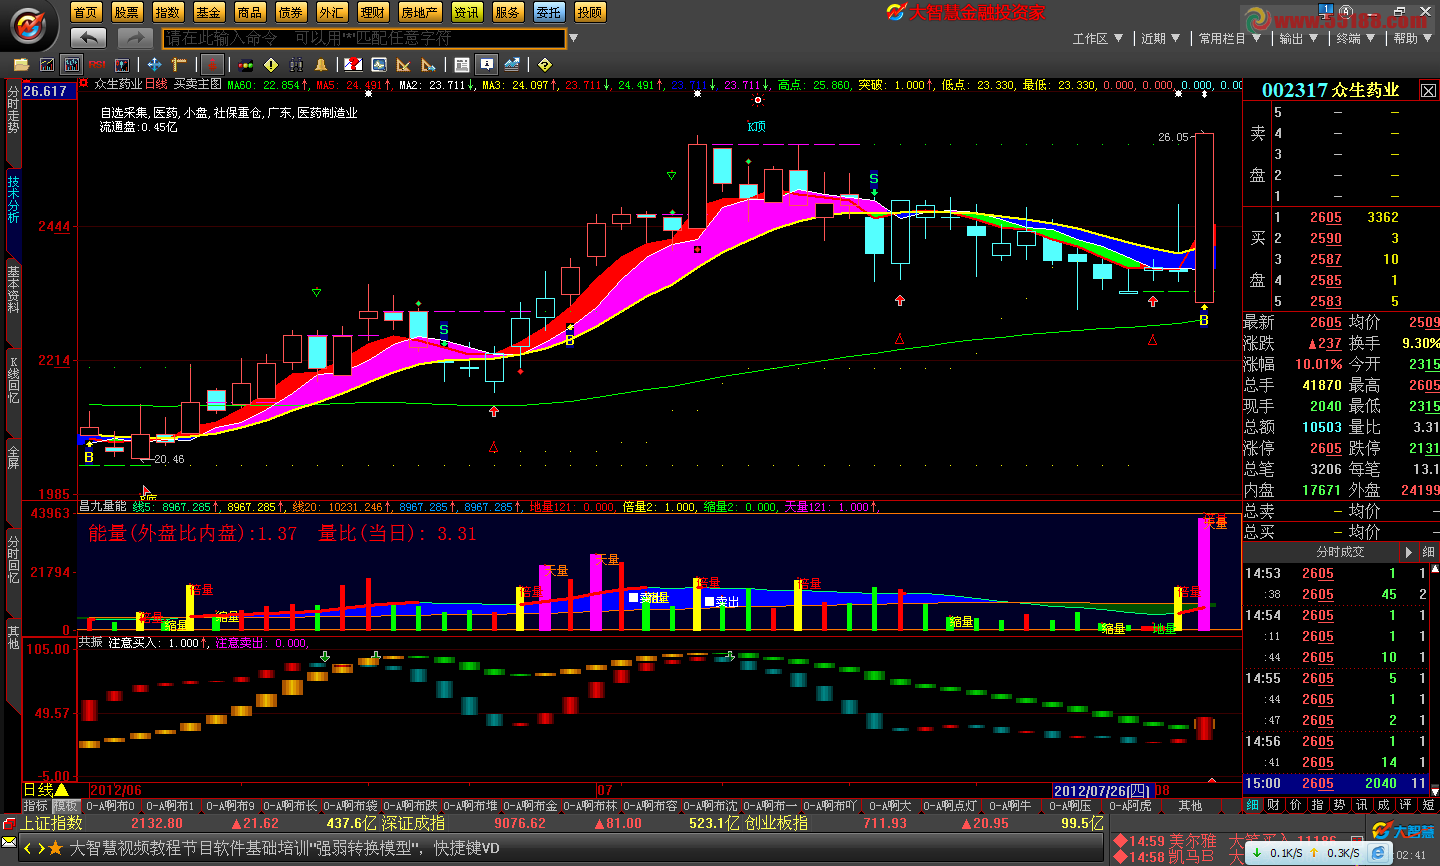Go back with the left arrow button
This screenshot has height=866, width=1440.
coord(89,38)
